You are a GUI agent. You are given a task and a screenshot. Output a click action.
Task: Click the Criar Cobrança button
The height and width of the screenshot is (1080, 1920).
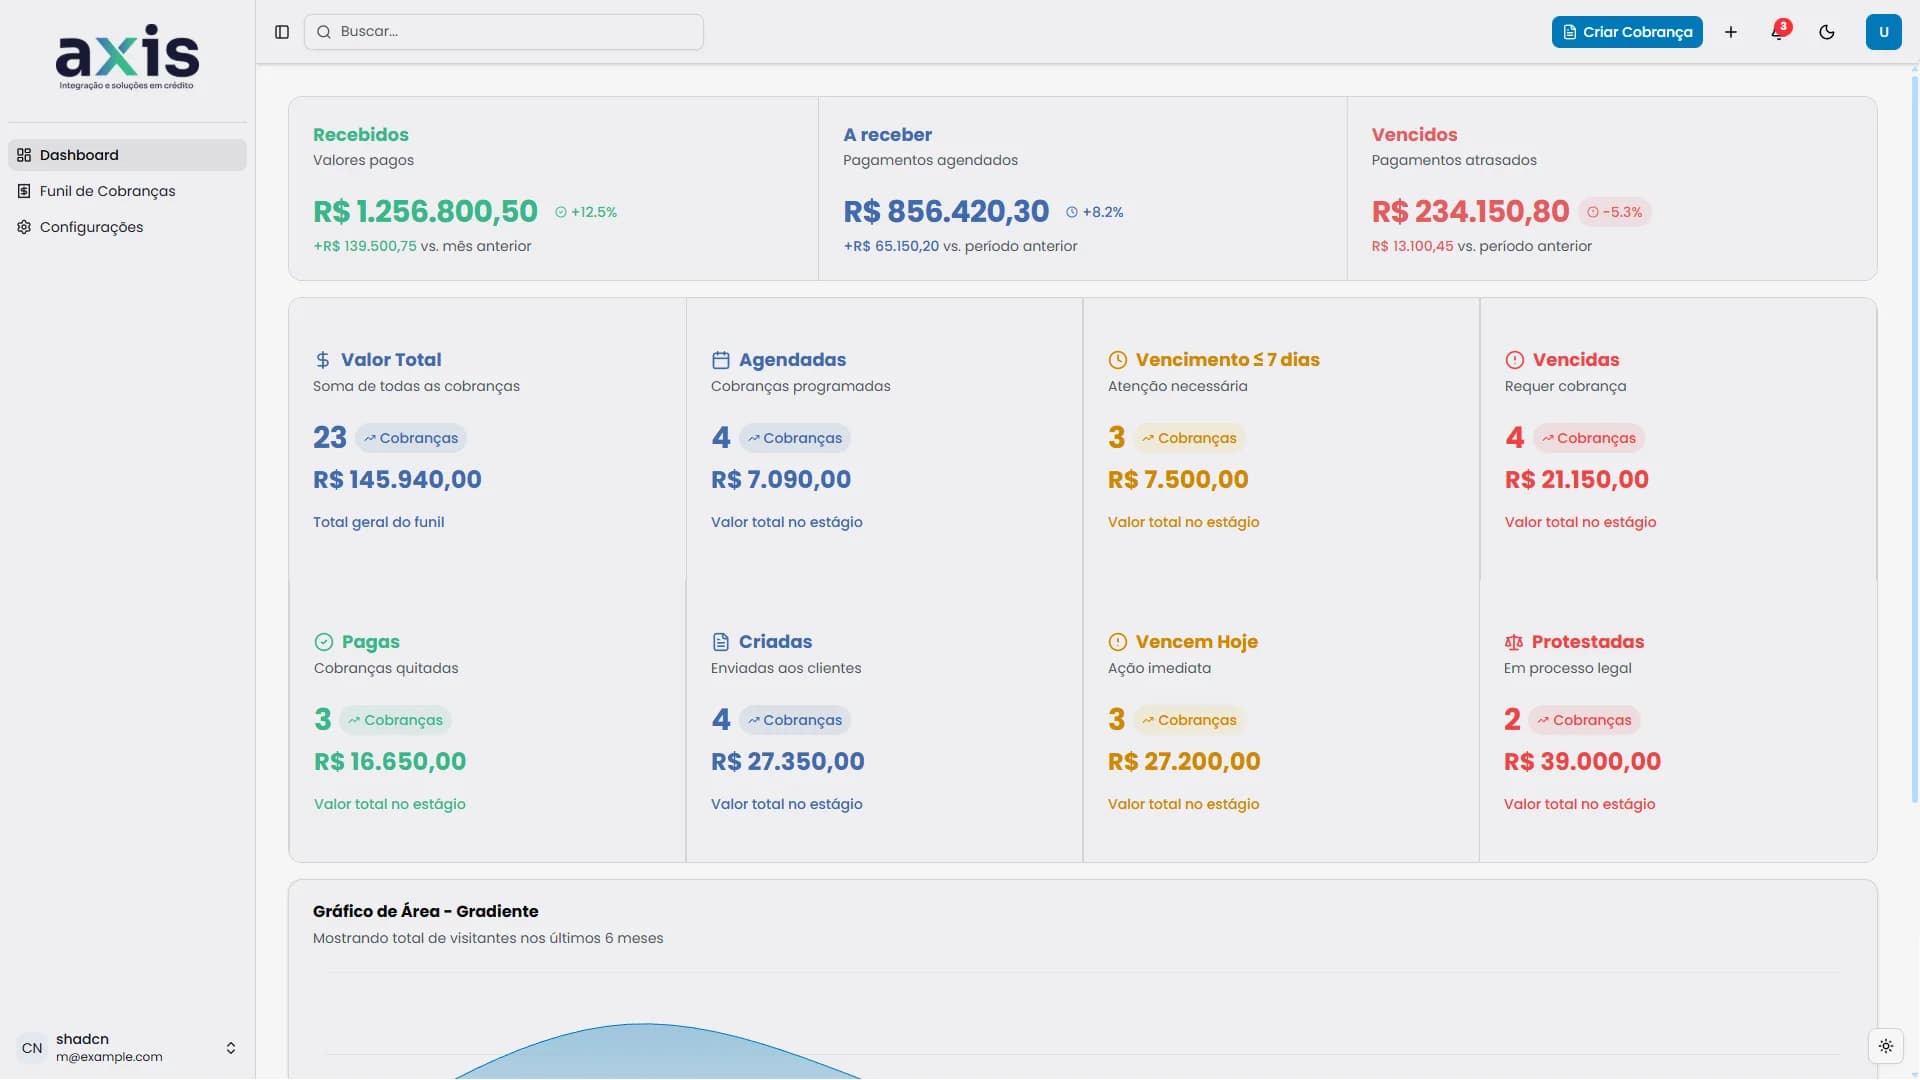pyautogui.click(x=1627, y=32)
